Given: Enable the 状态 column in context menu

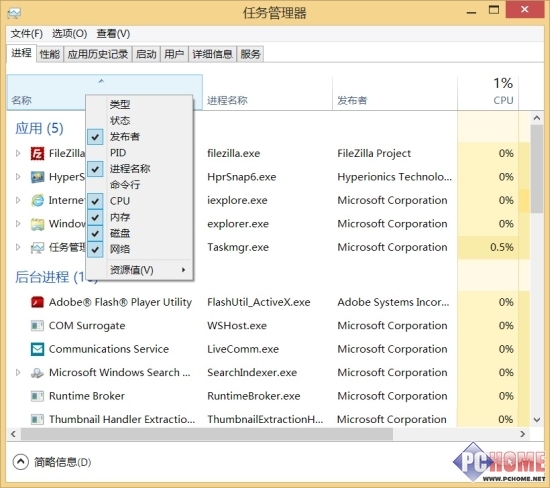Looking at the screenshot, I should point(139,120).
